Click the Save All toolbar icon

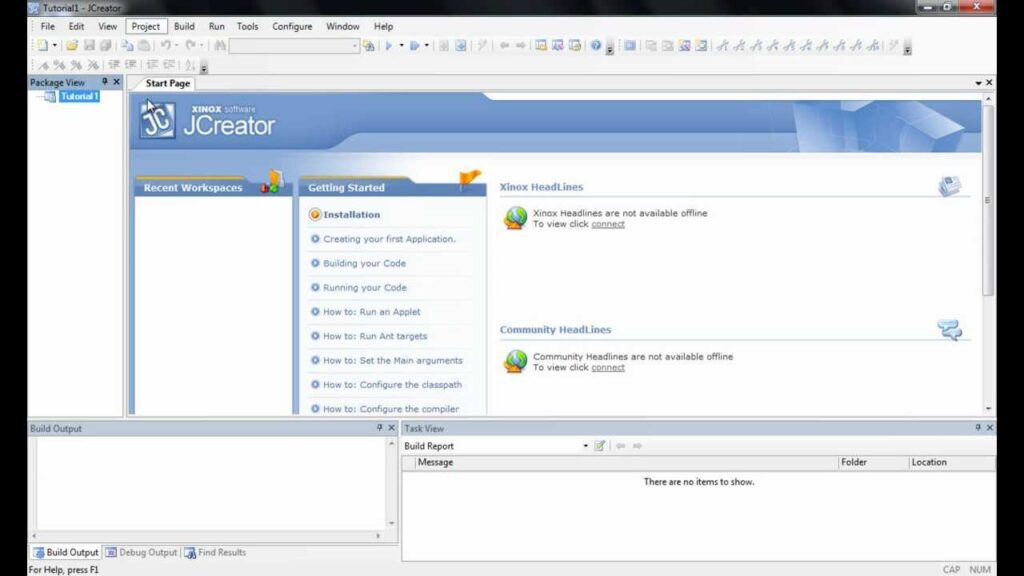[105, 46]
